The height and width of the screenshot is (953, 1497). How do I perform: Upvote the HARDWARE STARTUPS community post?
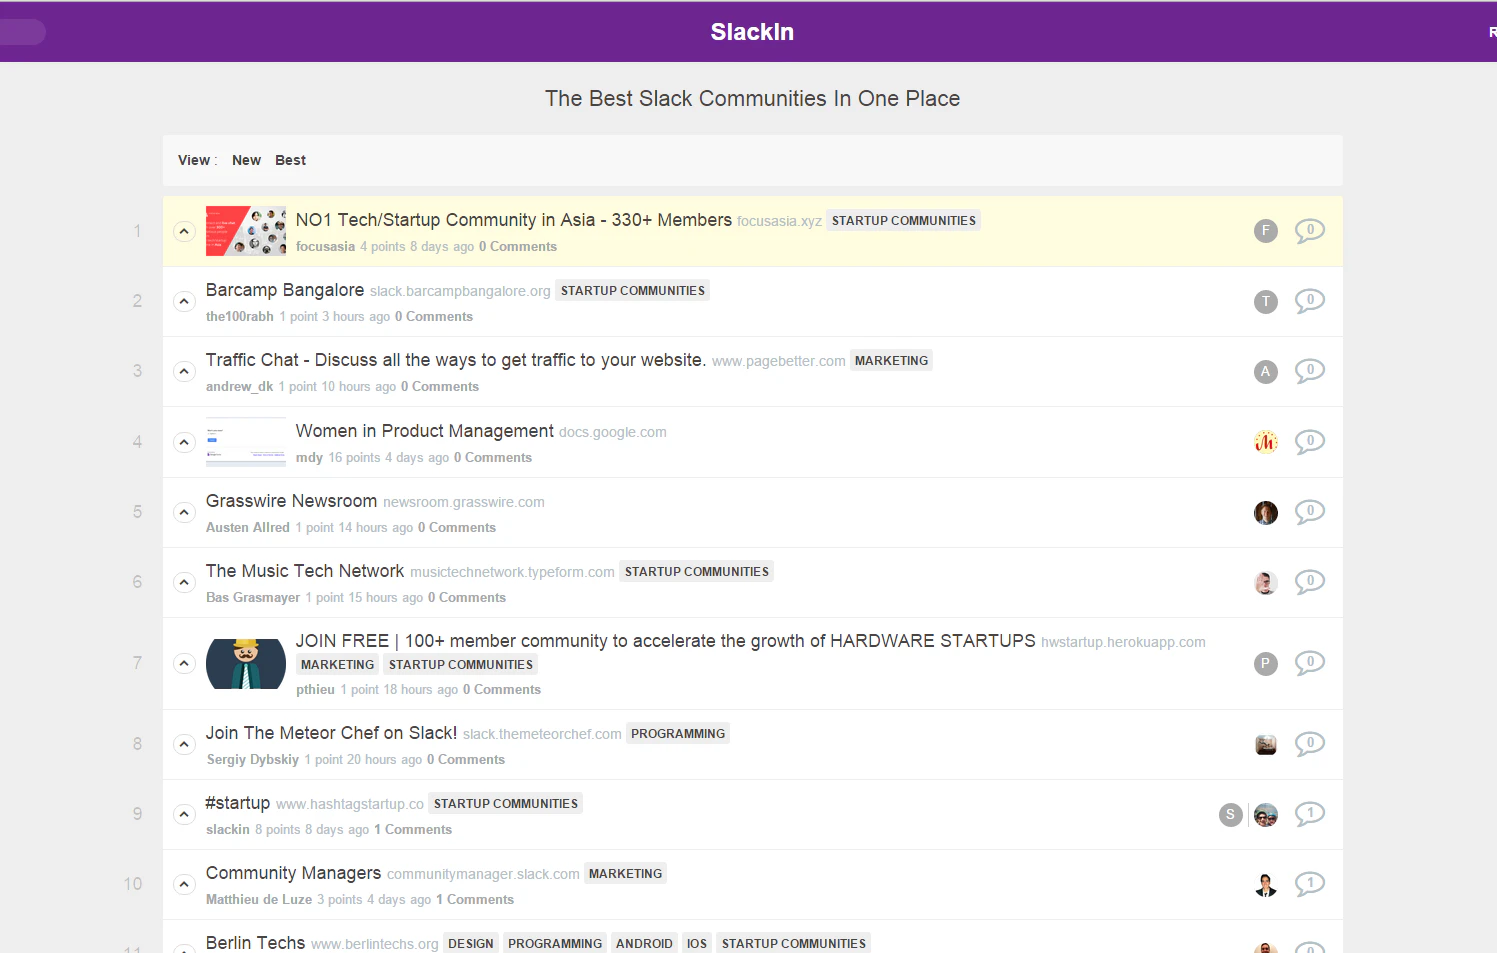pyautogui.click(x=184, y=663)
